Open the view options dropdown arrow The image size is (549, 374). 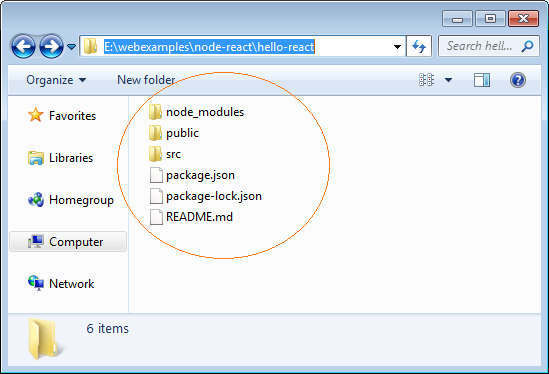coord(448,80)
